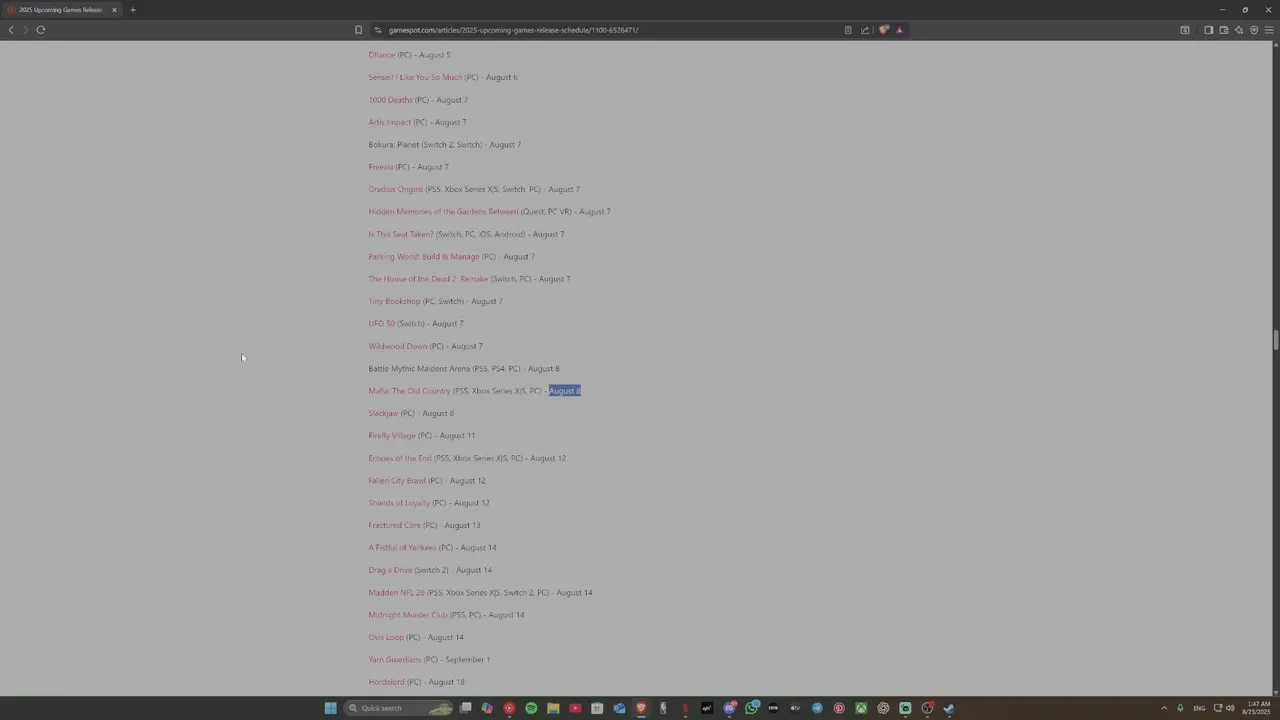Viewport: 1280px width, 720px height.
Task: Open the Tiny Bookshop link
Action: tap(394, 301)
